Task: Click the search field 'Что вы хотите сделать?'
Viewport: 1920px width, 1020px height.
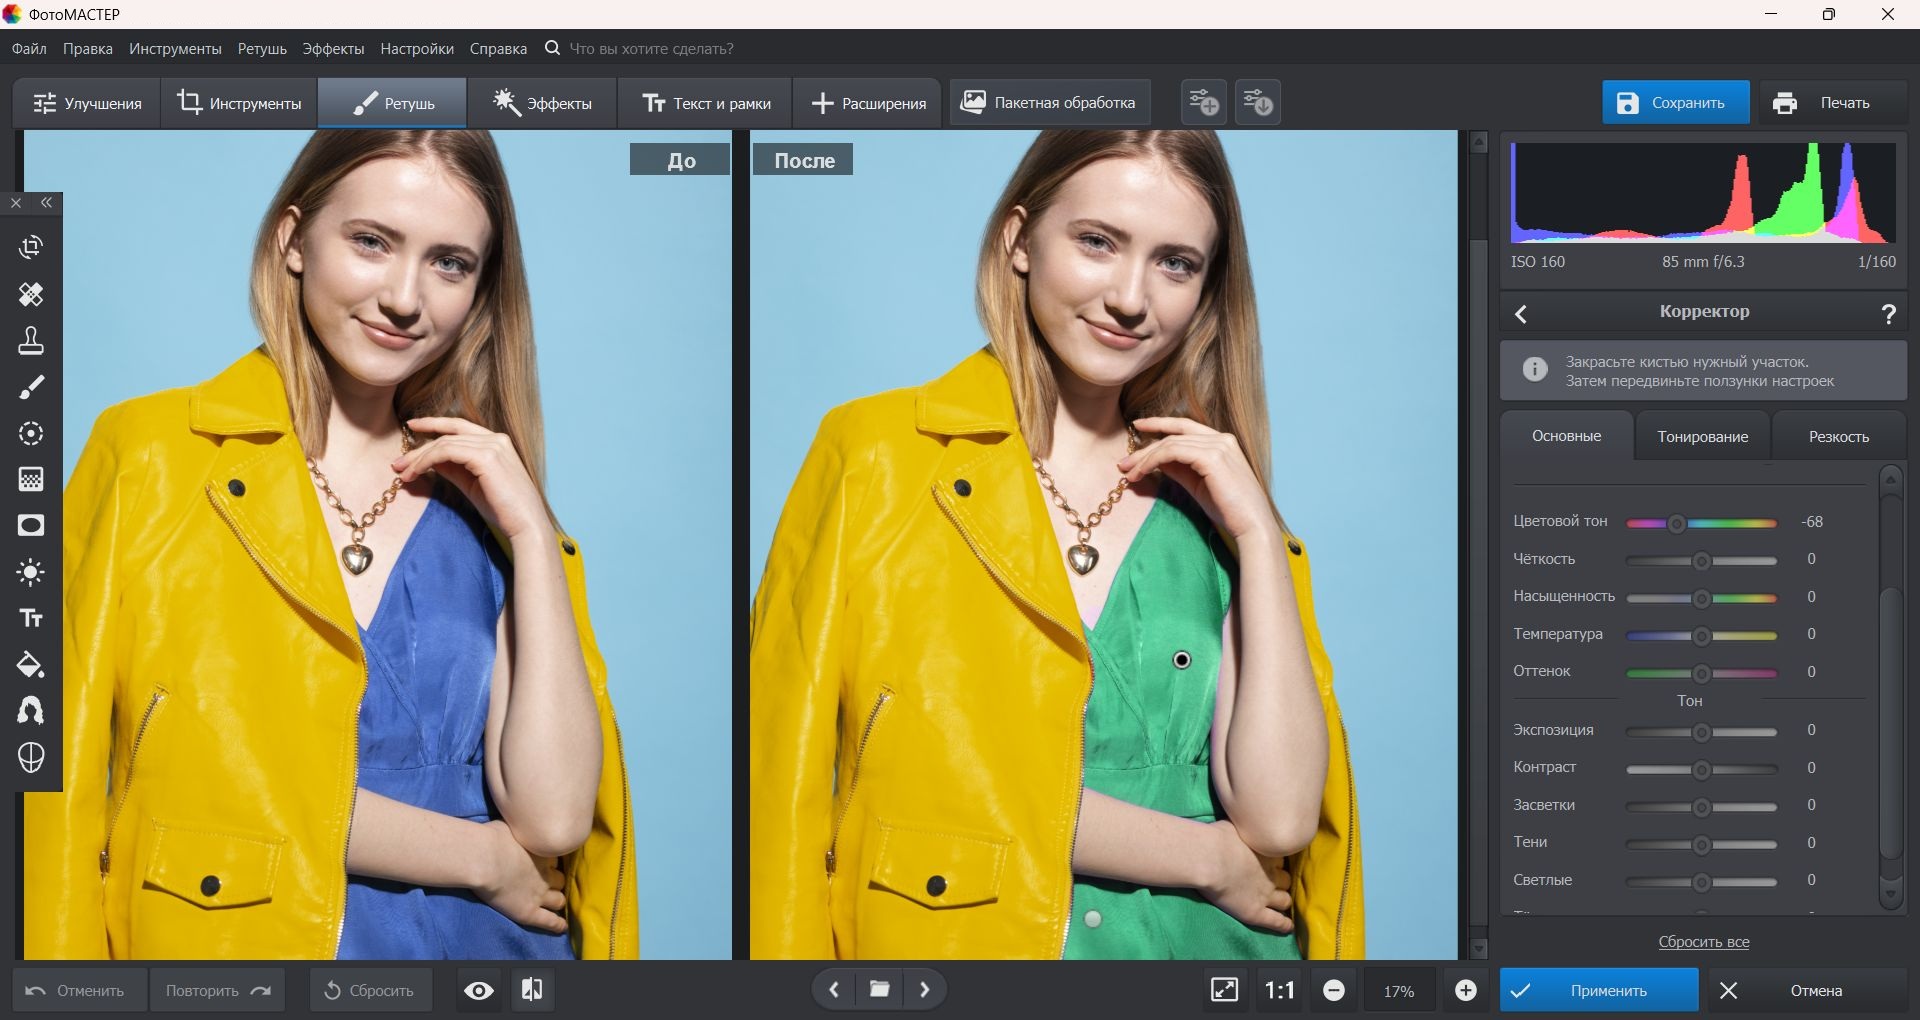Action: coord(651,49)
